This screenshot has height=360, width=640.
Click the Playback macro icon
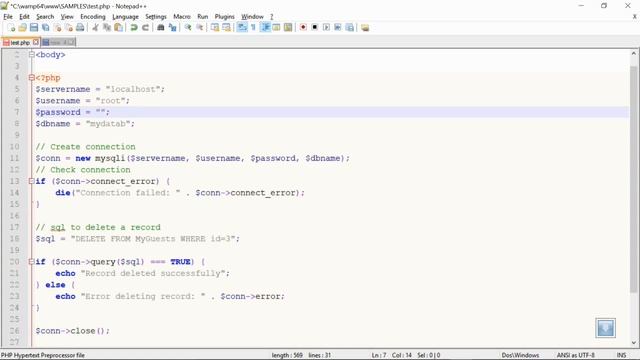326,27
